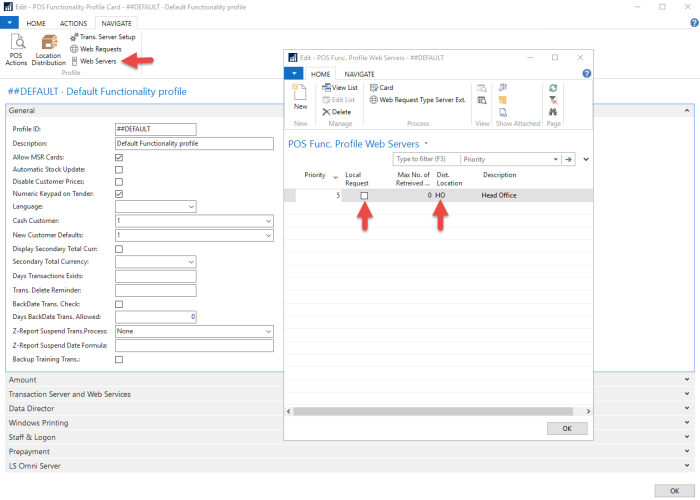This screenshot has width=700, height=500.
Task: Click the Web Servers ribbon item
Action: tap(98, 61)
